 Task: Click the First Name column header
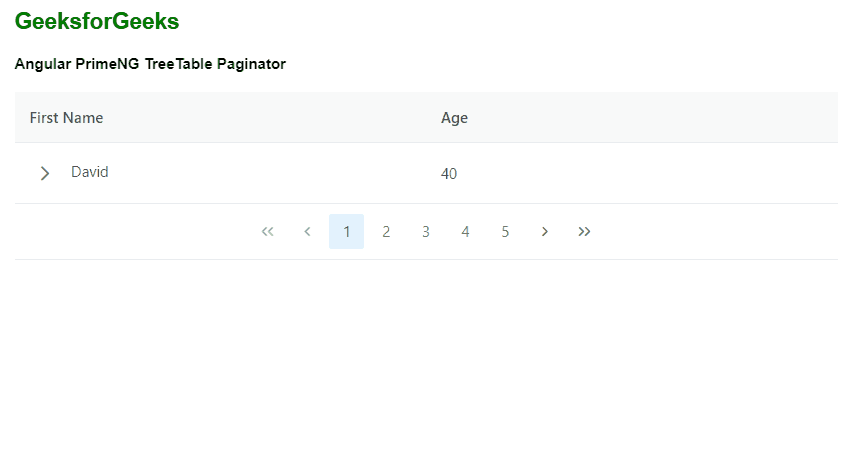coord(66,118)
